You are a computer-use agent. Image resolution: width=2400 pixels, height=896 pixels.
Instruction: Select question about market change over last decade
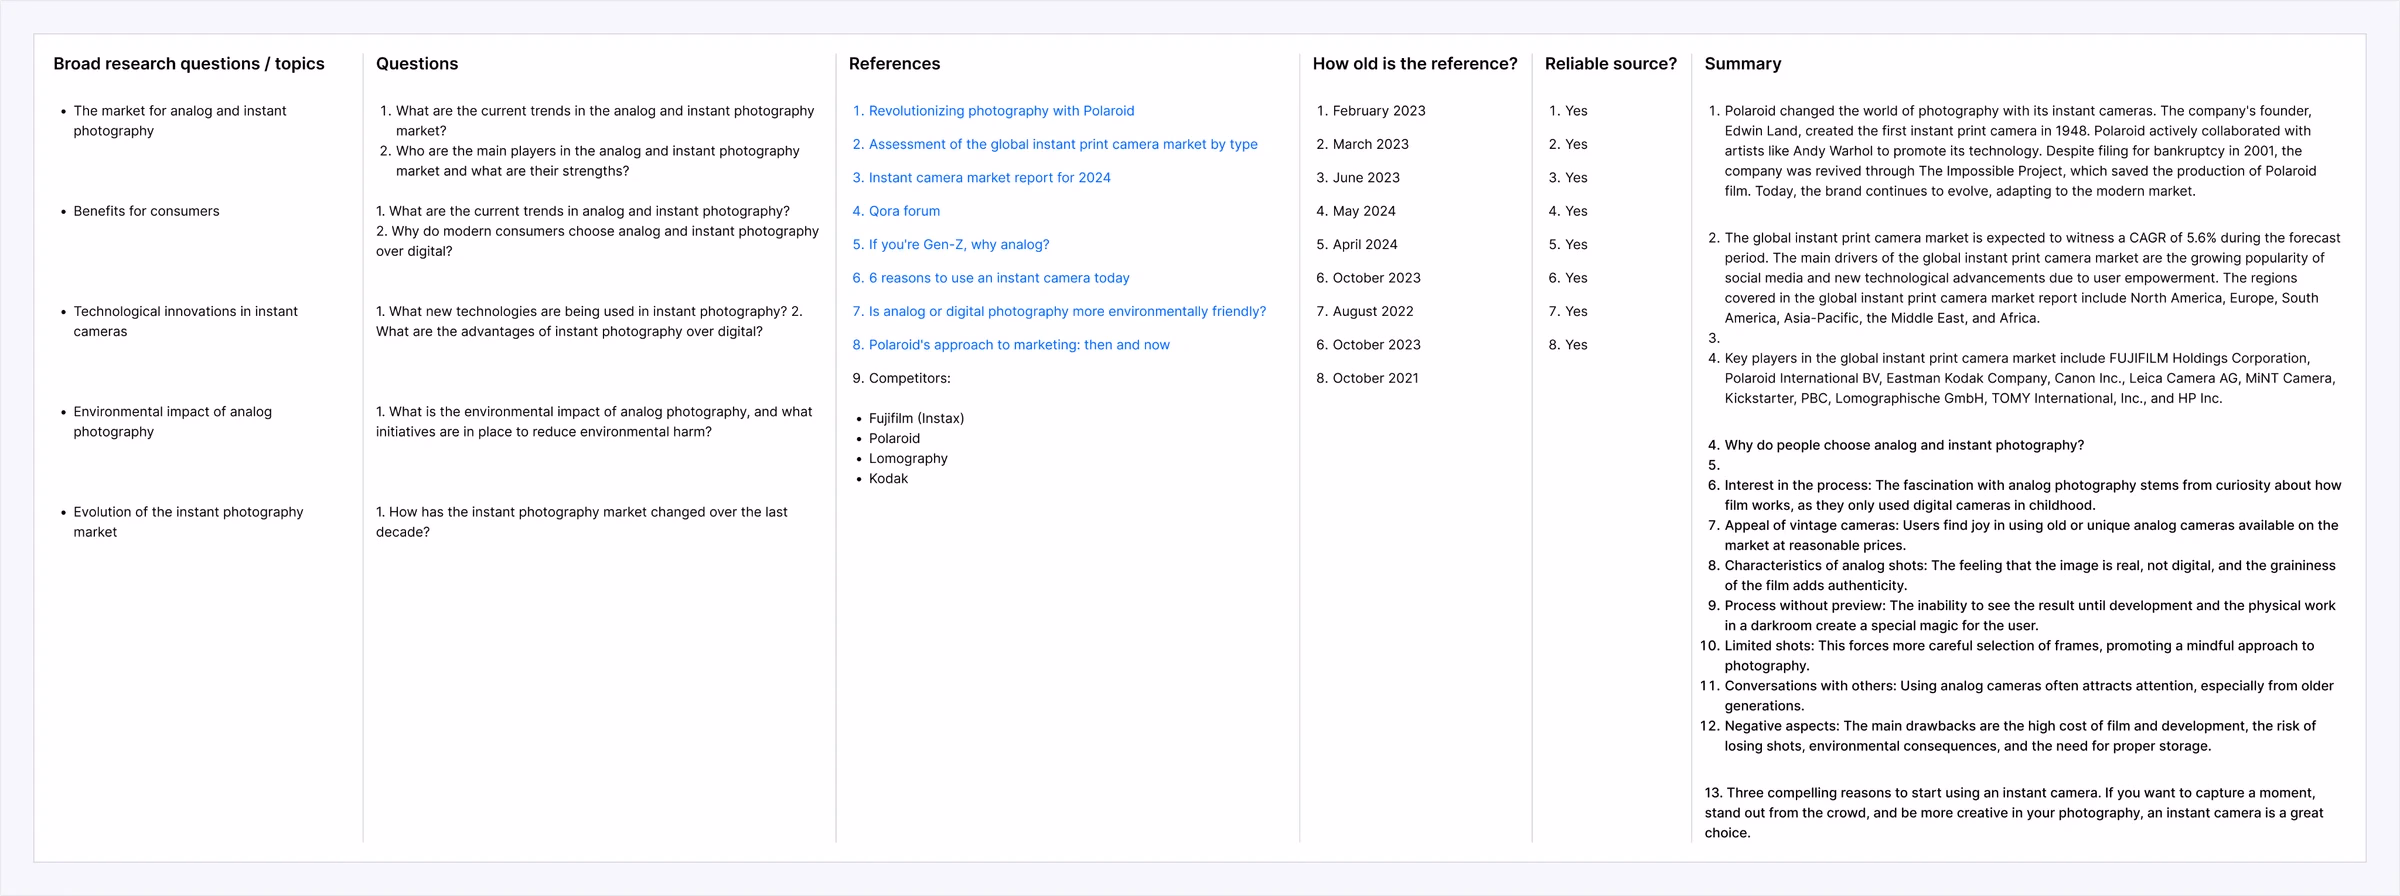tap(582, 522)
